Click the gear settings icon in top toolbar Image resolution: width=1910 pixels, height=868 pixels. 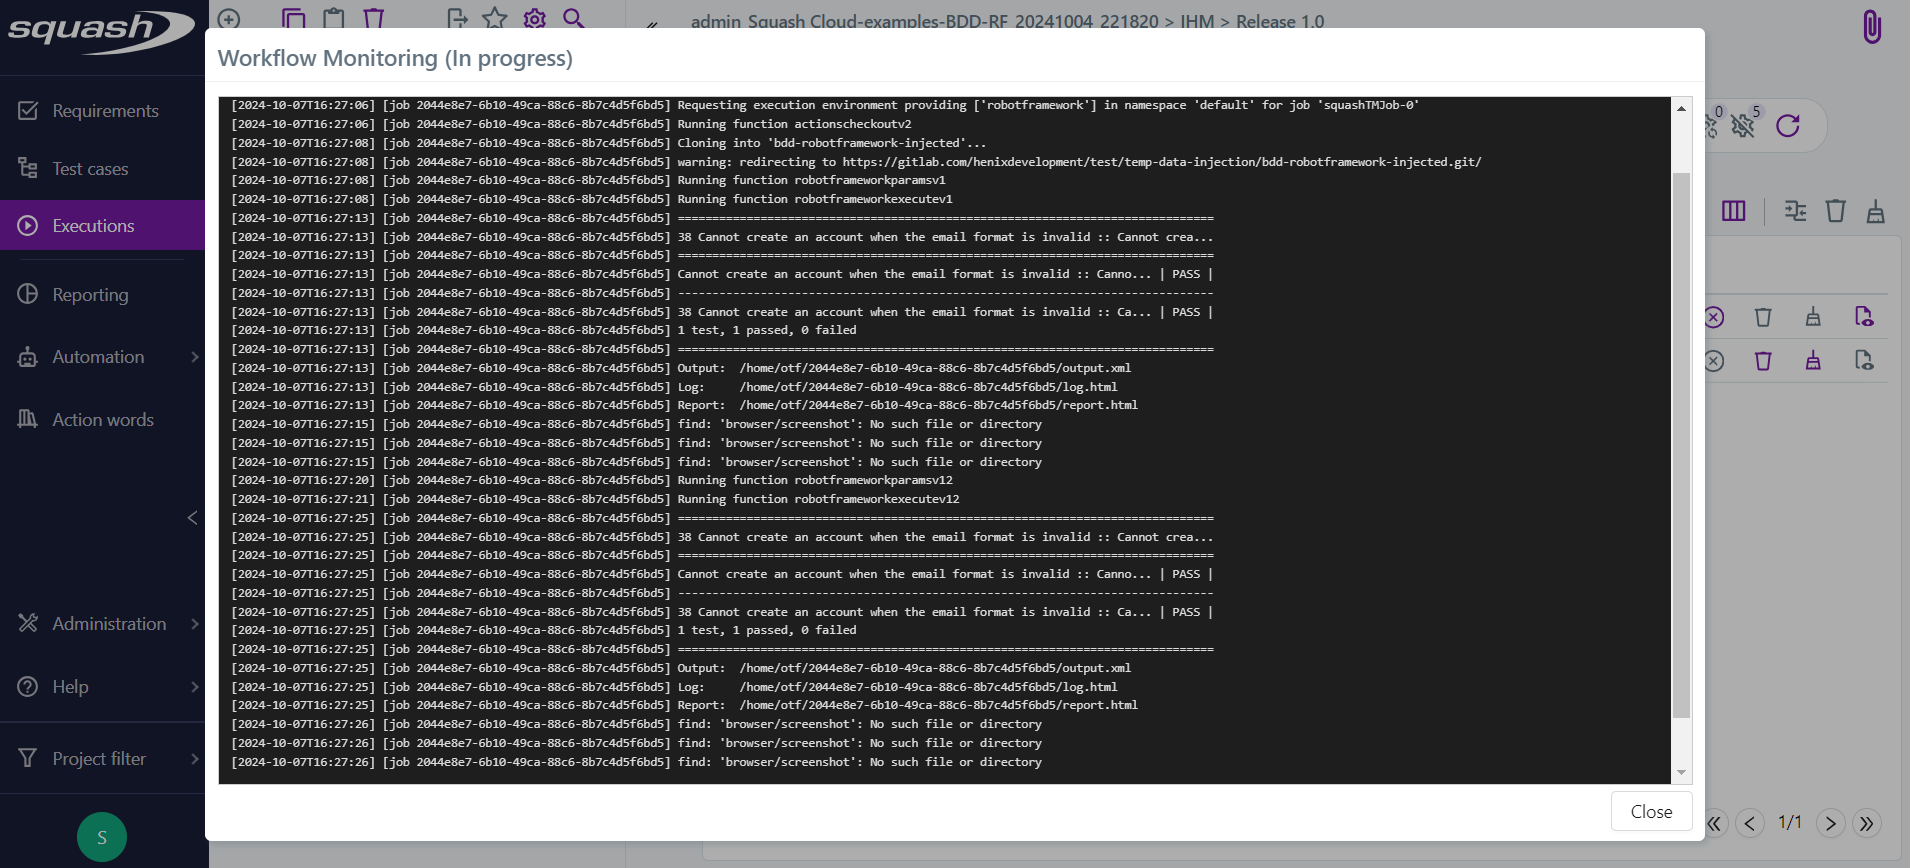535,18
